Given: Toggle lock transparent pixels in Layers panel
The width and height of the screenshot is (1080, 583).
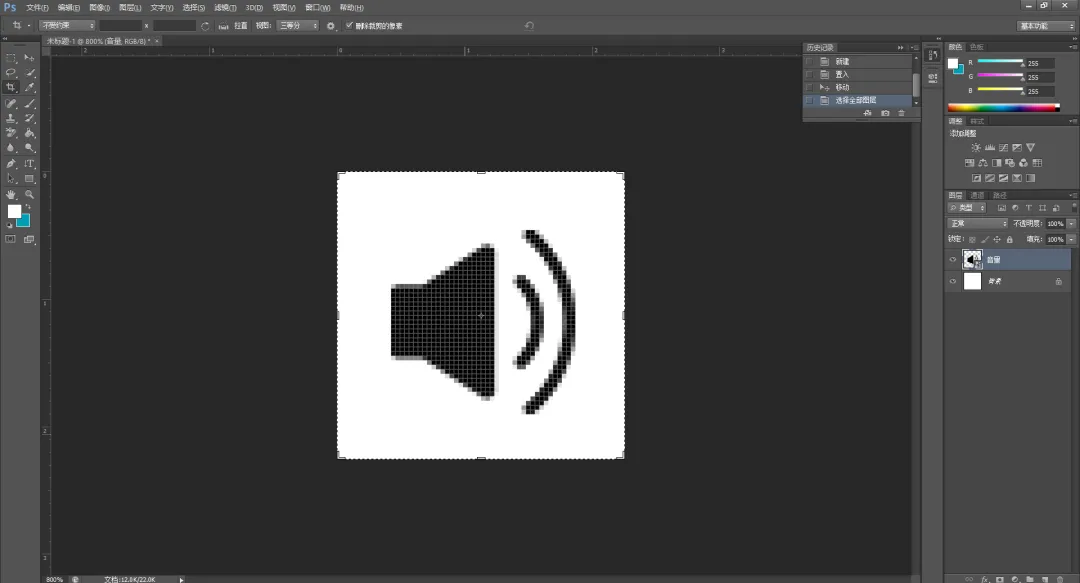Looking at the screenshot, I should [x=973, y=240].
